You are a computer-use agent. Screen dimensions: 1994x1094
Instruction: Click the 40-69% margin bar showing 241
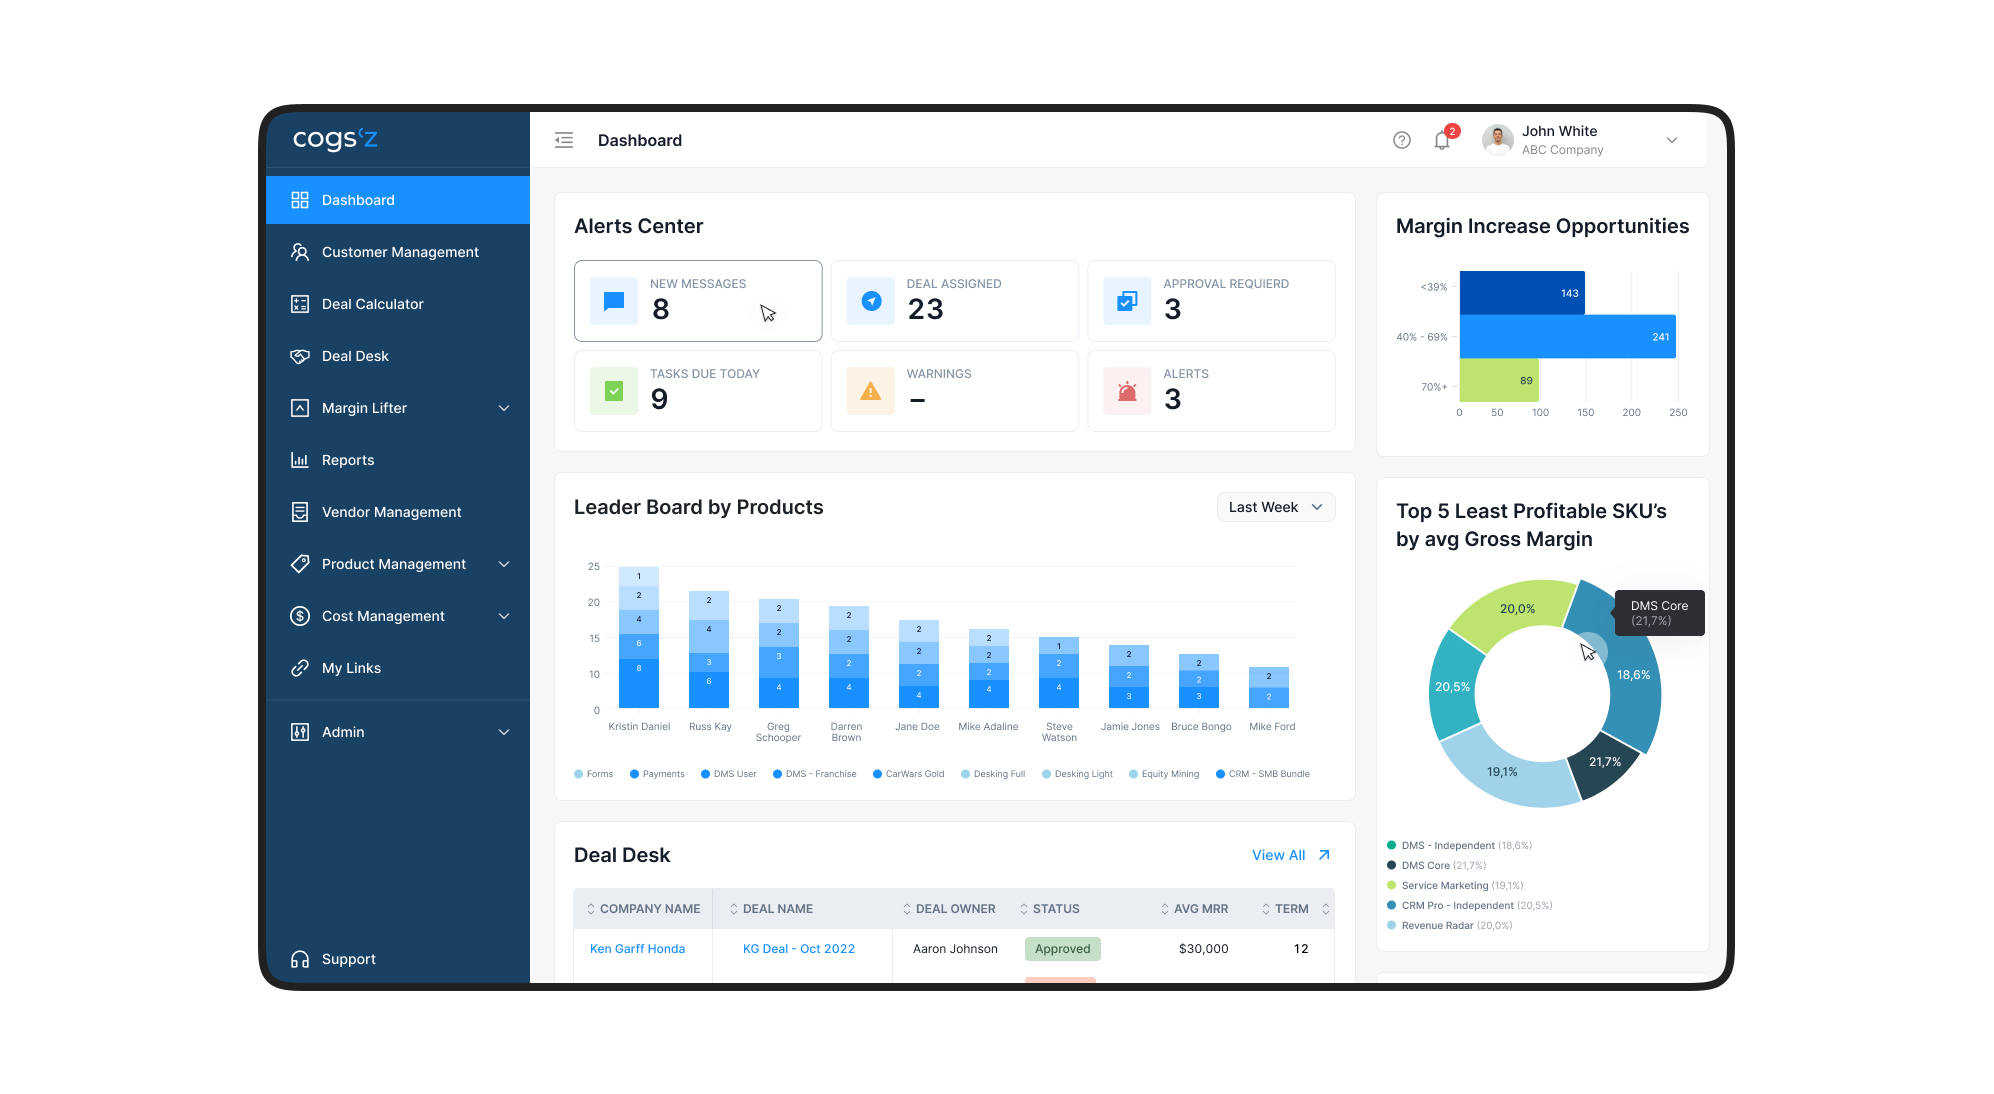click(x=1566, y=336)
